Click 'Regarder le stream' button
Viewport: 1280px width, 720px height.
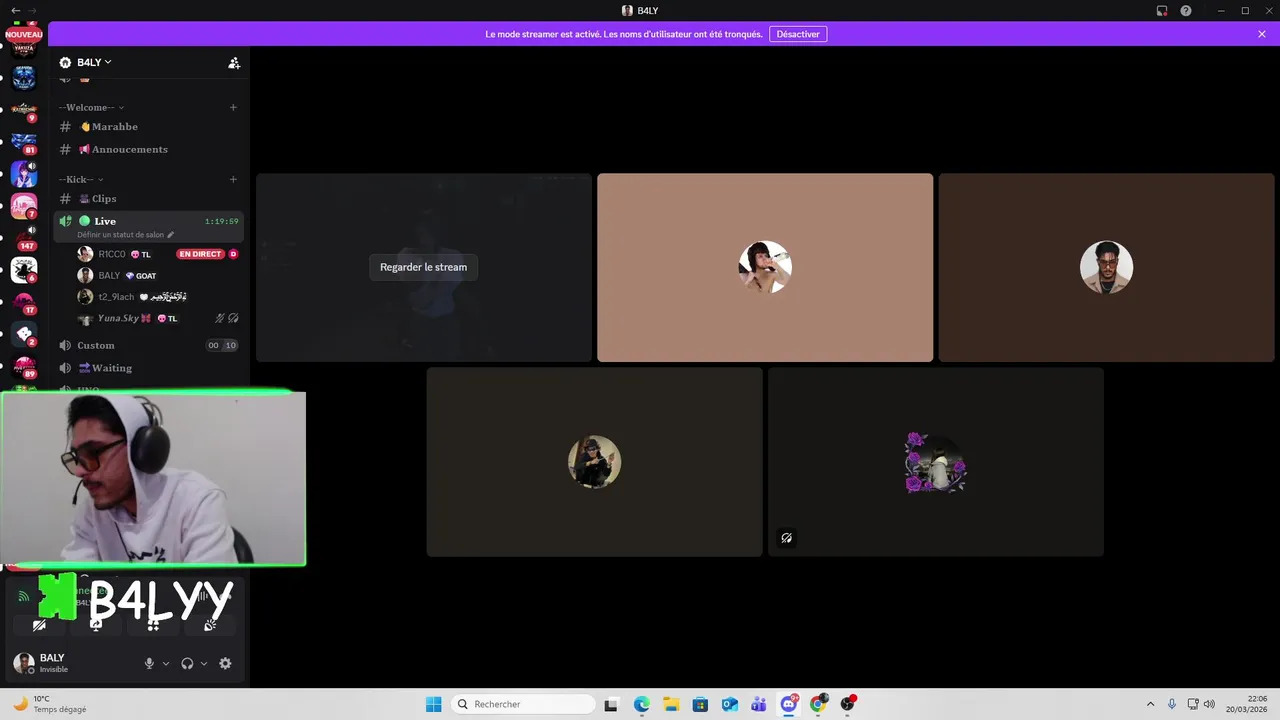pos(423,267)
